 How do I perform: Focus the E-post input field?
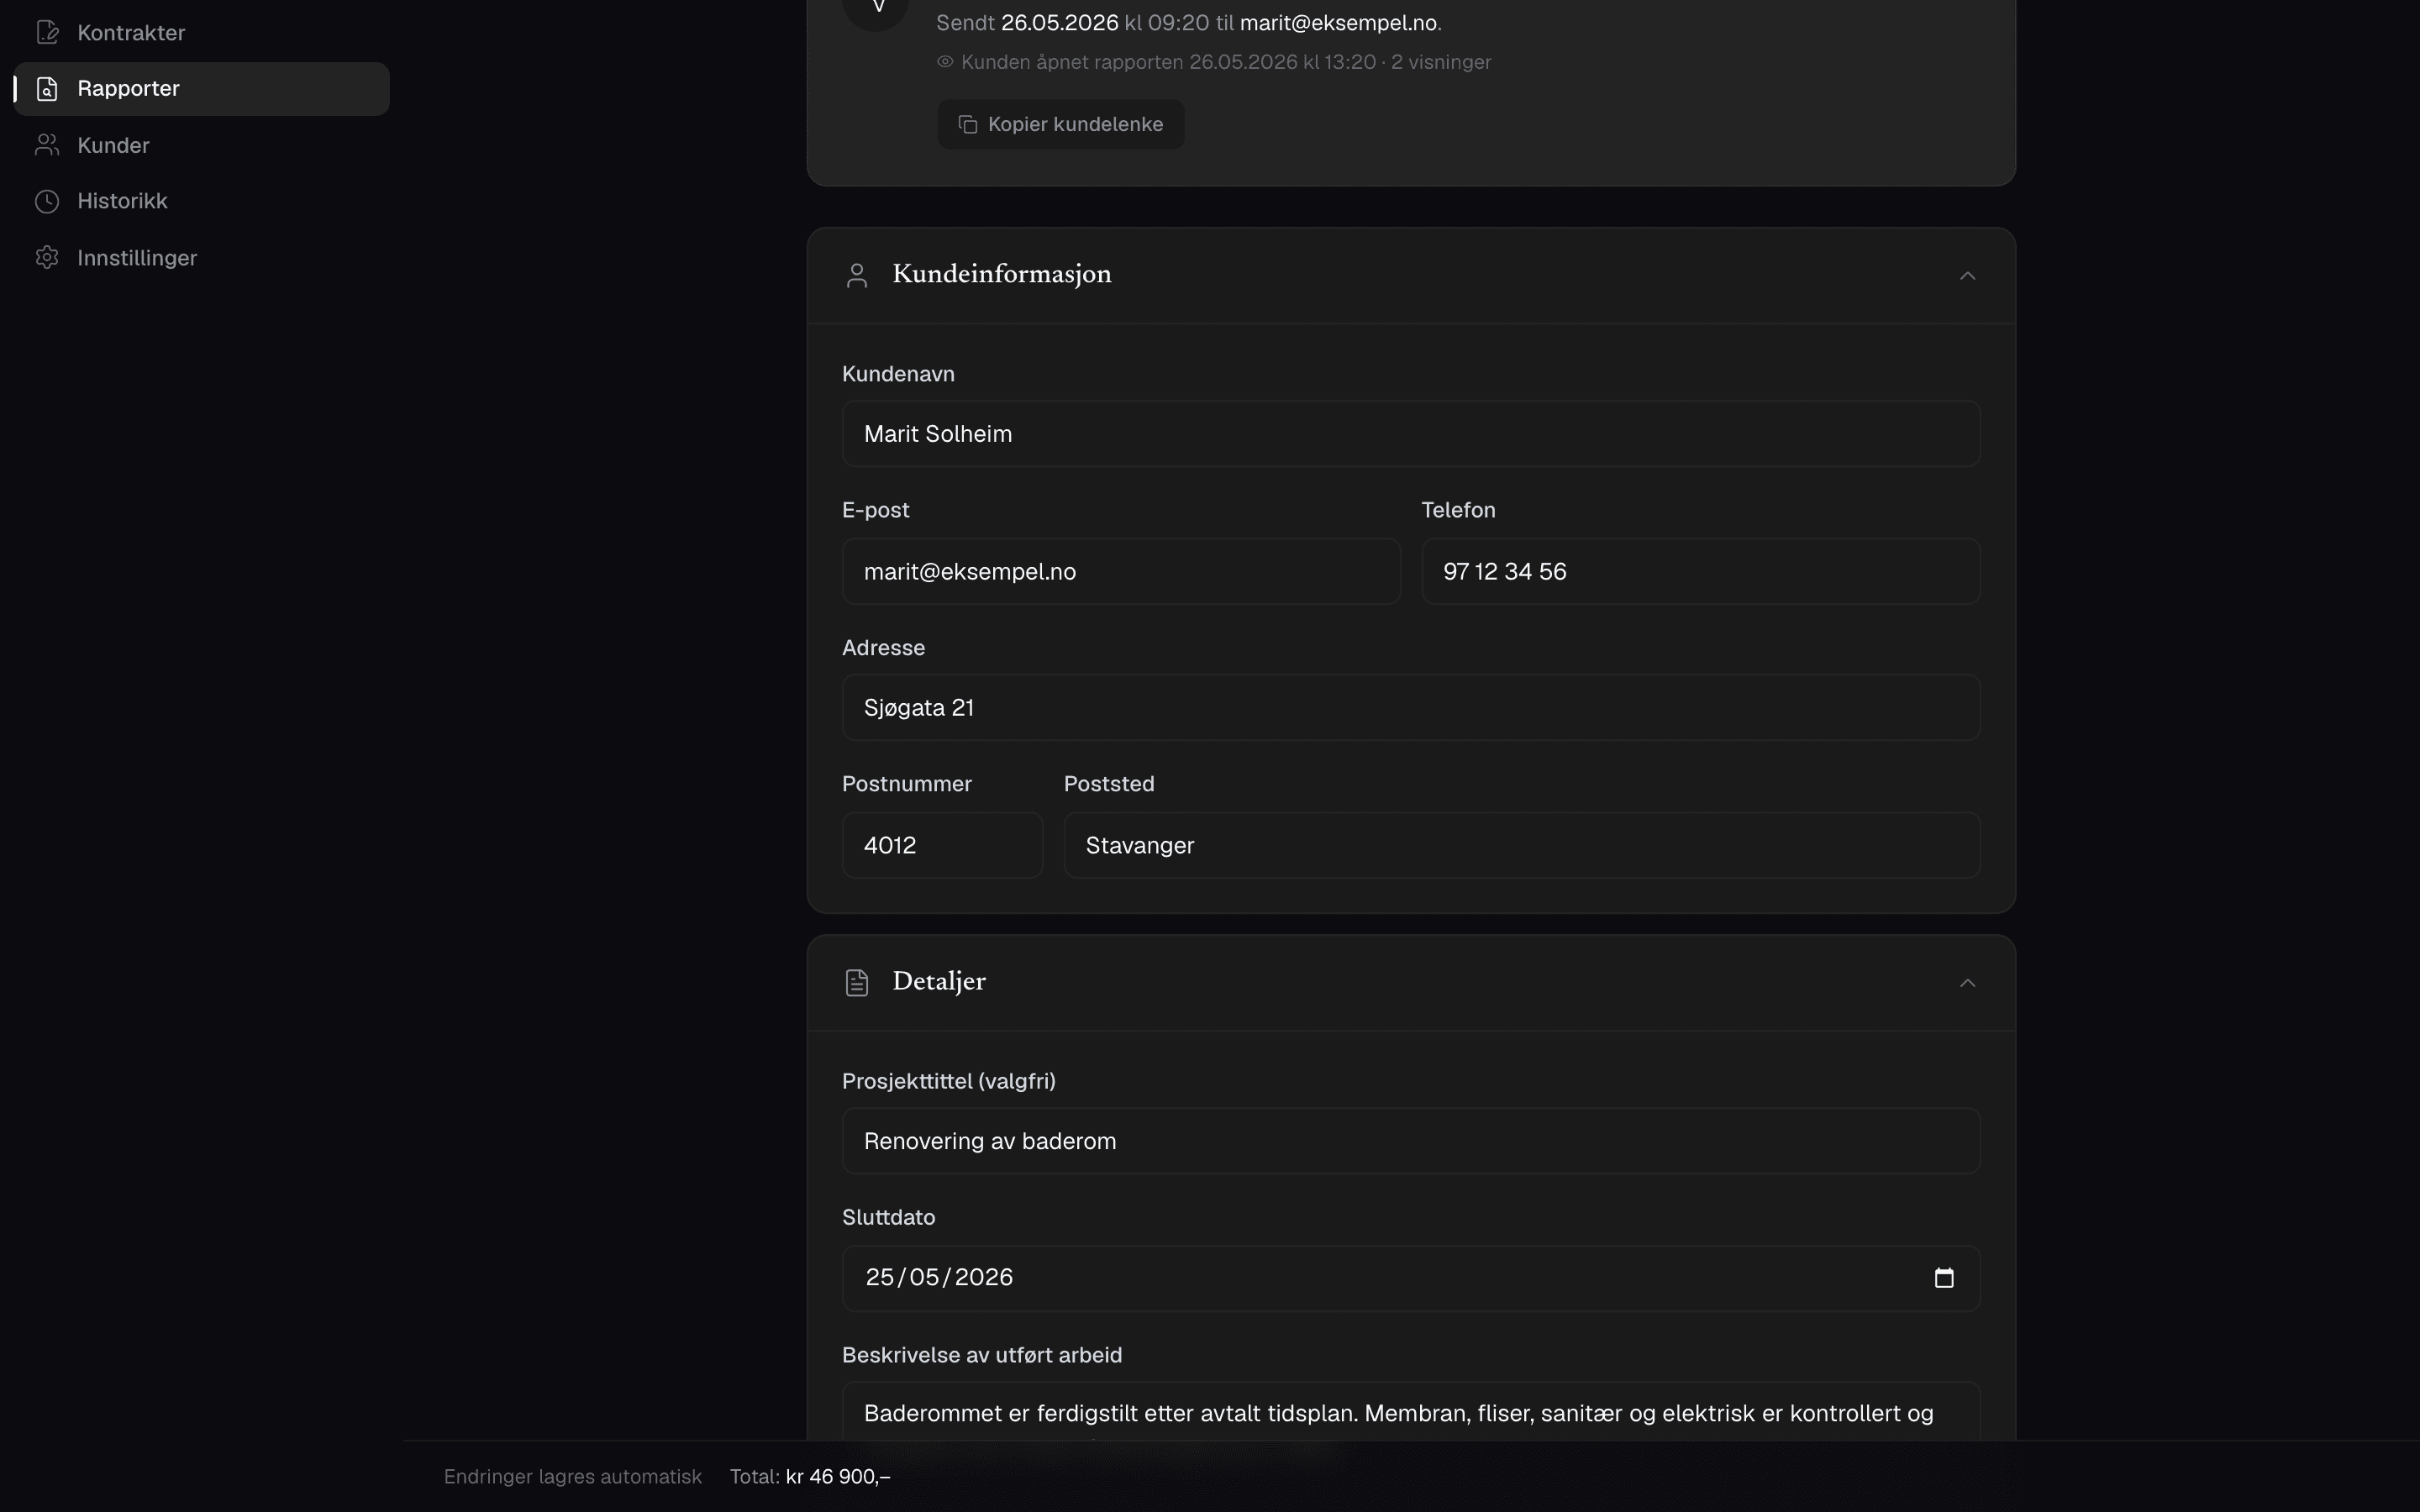pyautogui.click(x=1121, y=571)
